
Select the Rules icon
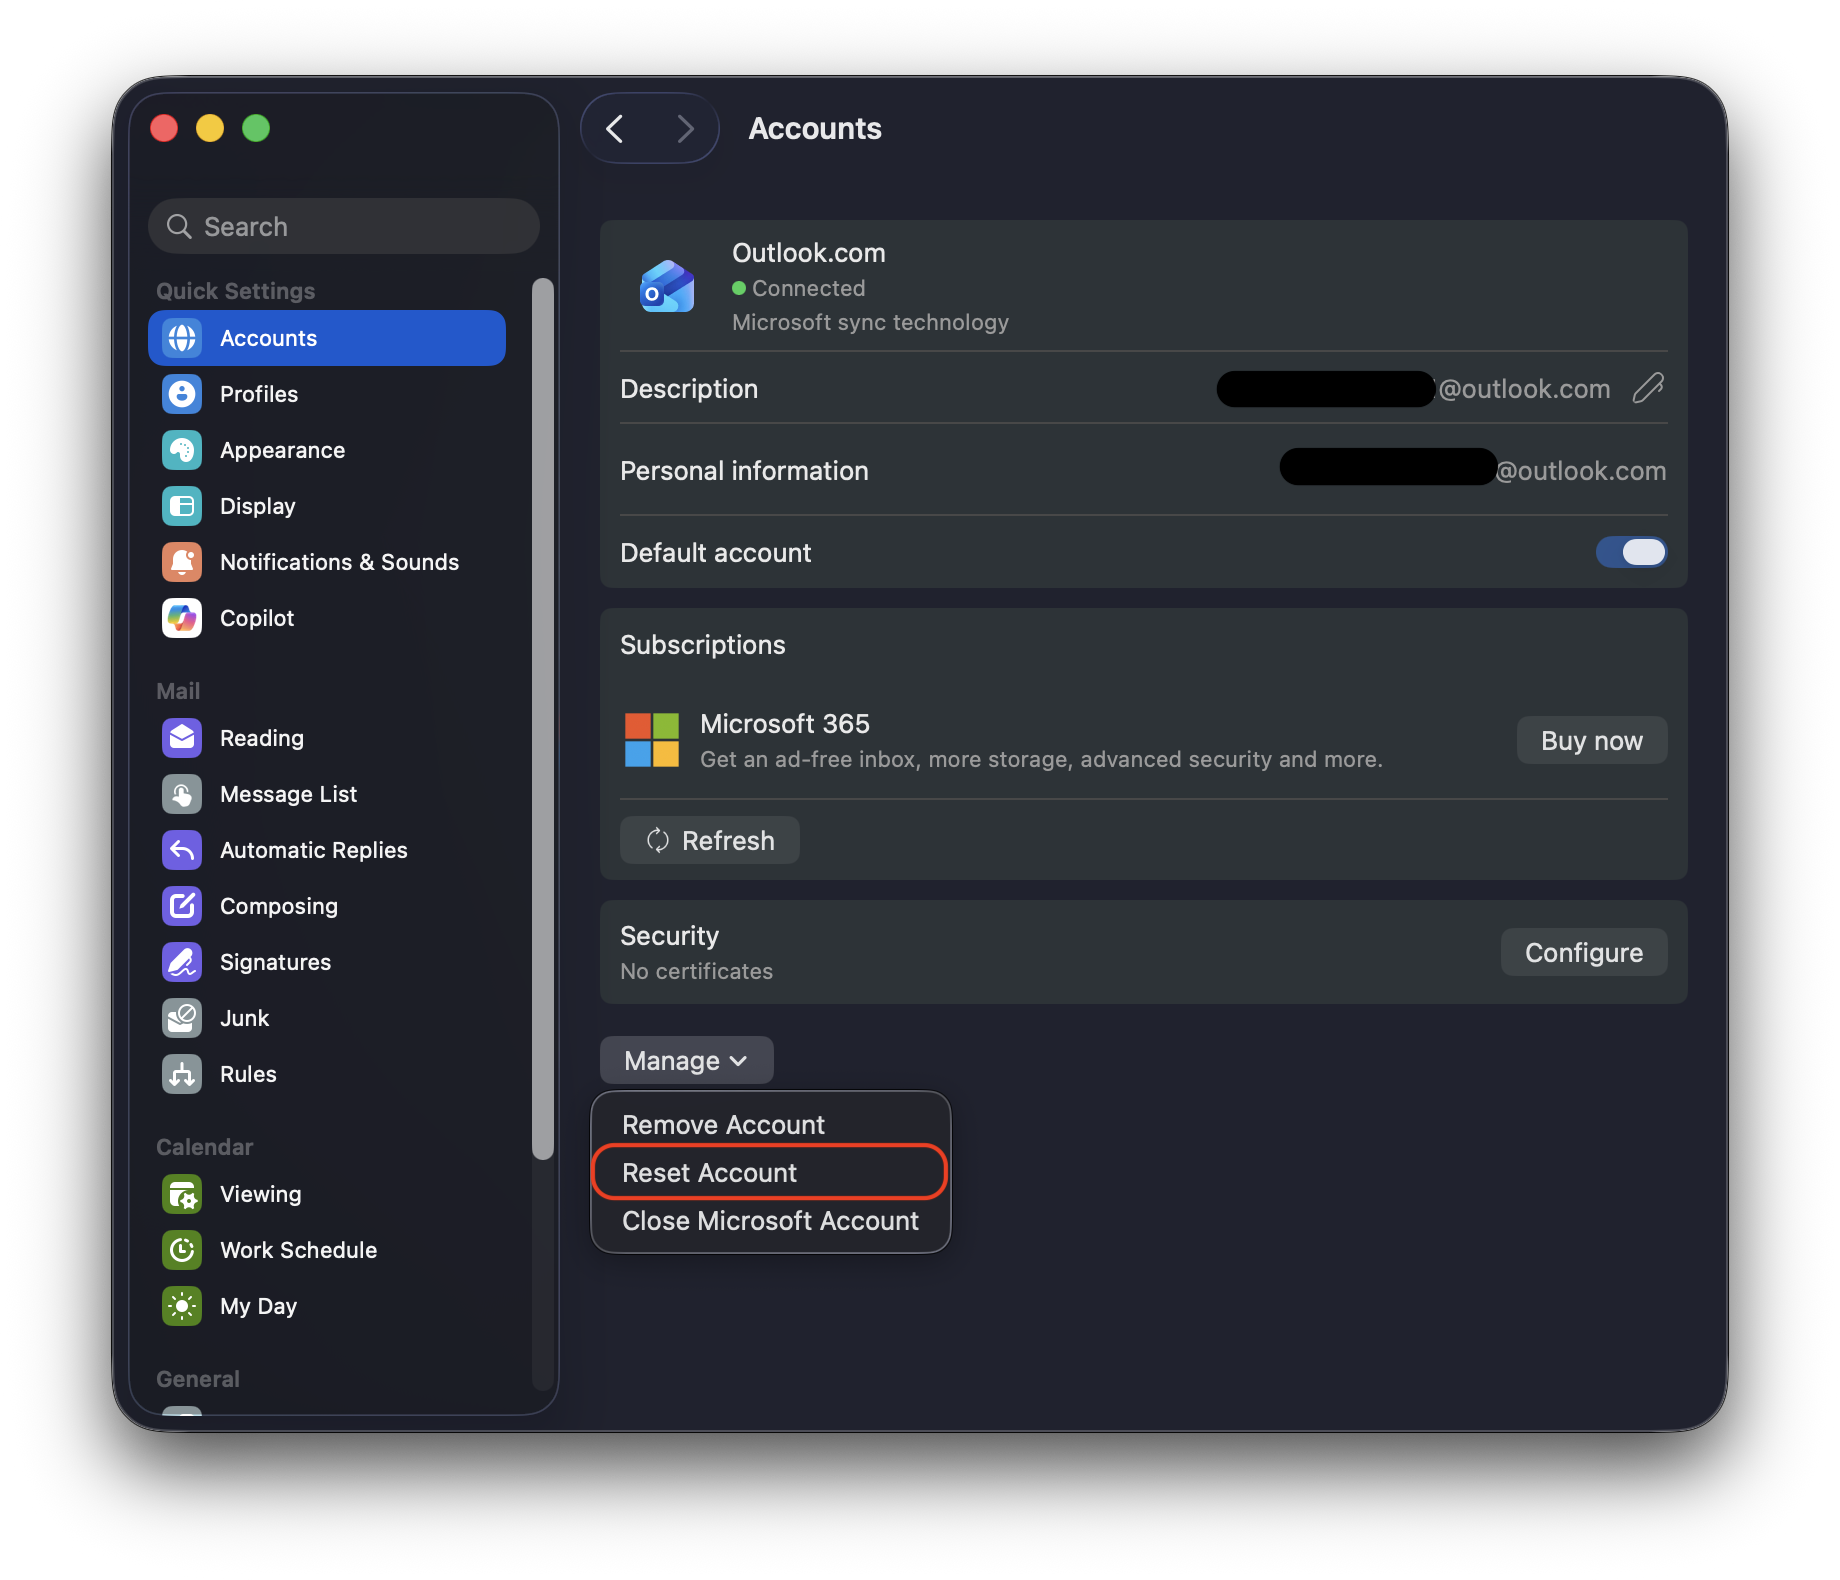click(182, 1074)
